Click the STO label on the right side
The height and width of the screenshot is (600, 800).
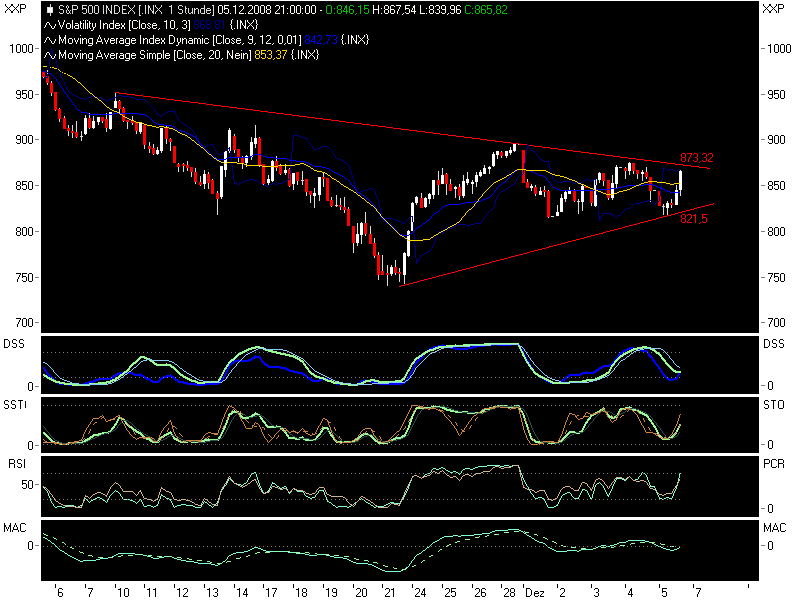pyautogui.click(x=773, y=405)
